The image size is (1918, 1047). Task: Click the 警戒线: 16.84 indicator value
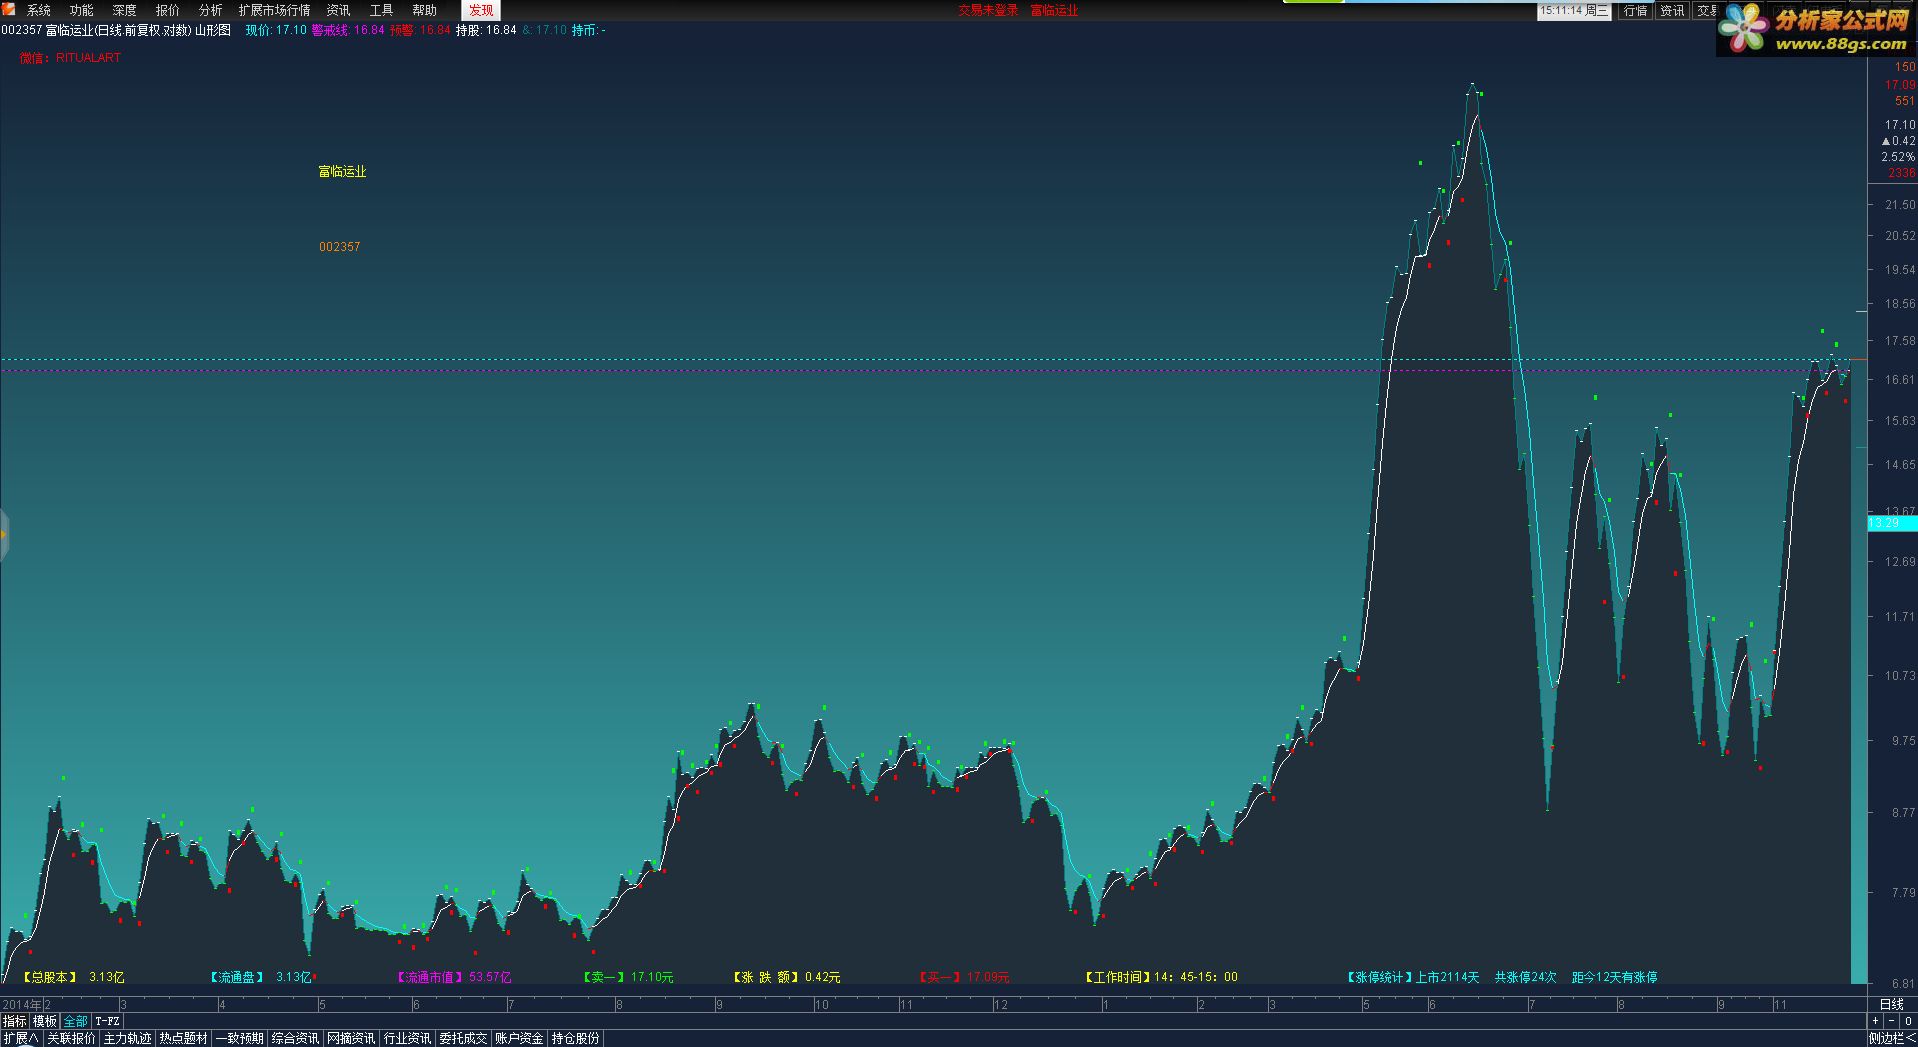tap(348, 30)
